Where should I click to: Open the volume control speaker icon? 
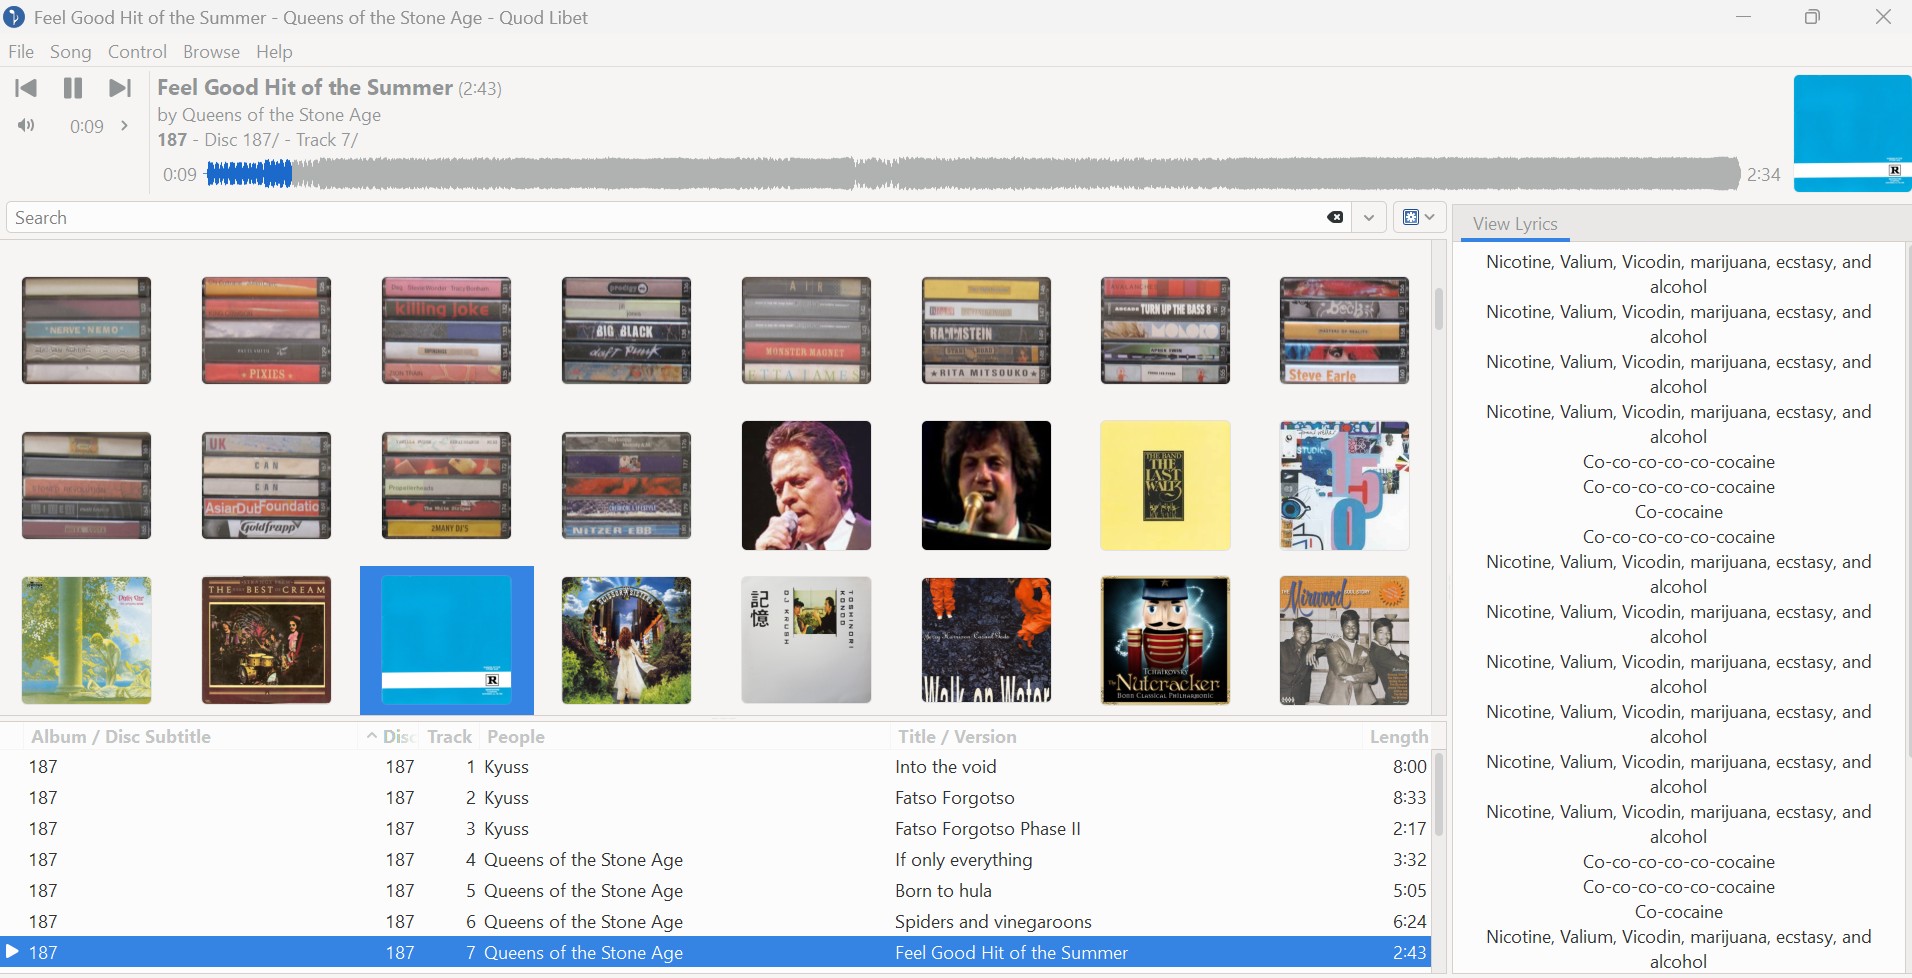click(x=26, y=126)
